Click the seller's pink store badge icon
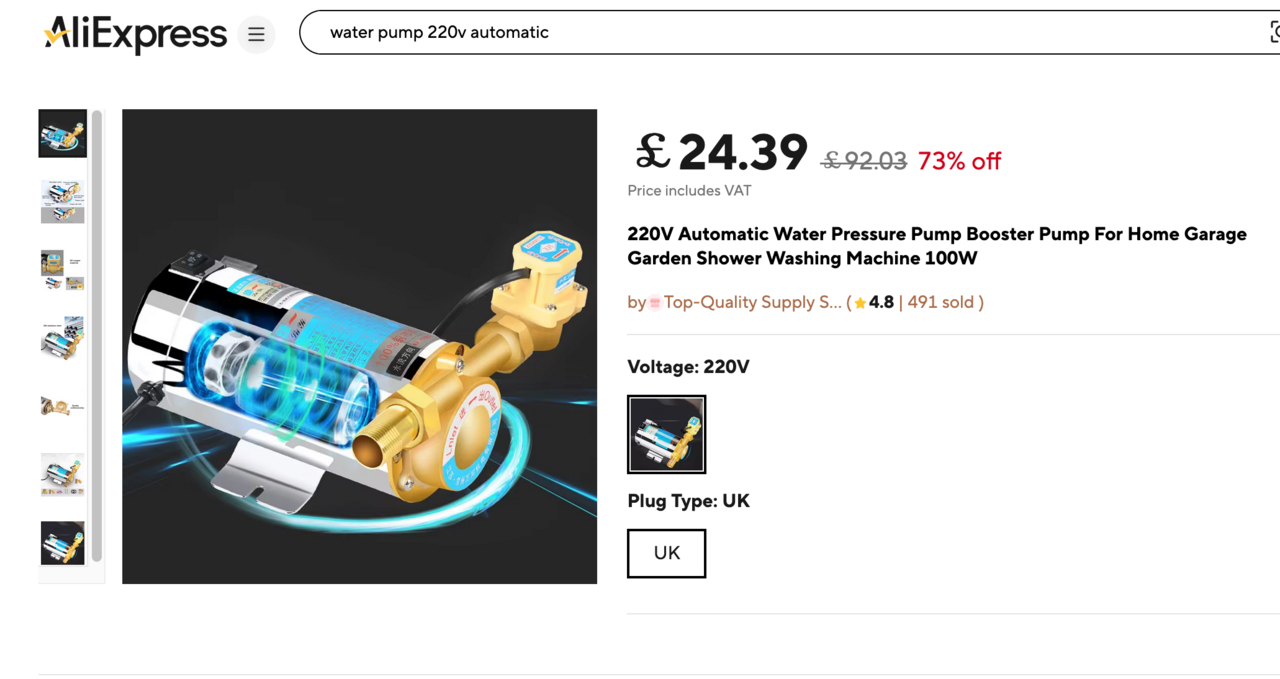 655,303
